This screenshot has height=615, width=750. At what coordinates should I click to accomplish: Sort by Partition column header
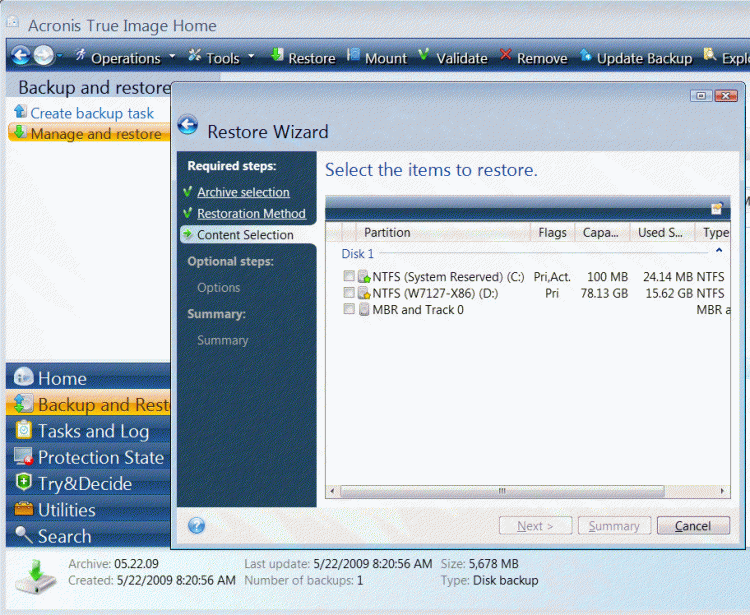(x=443, y=232)
